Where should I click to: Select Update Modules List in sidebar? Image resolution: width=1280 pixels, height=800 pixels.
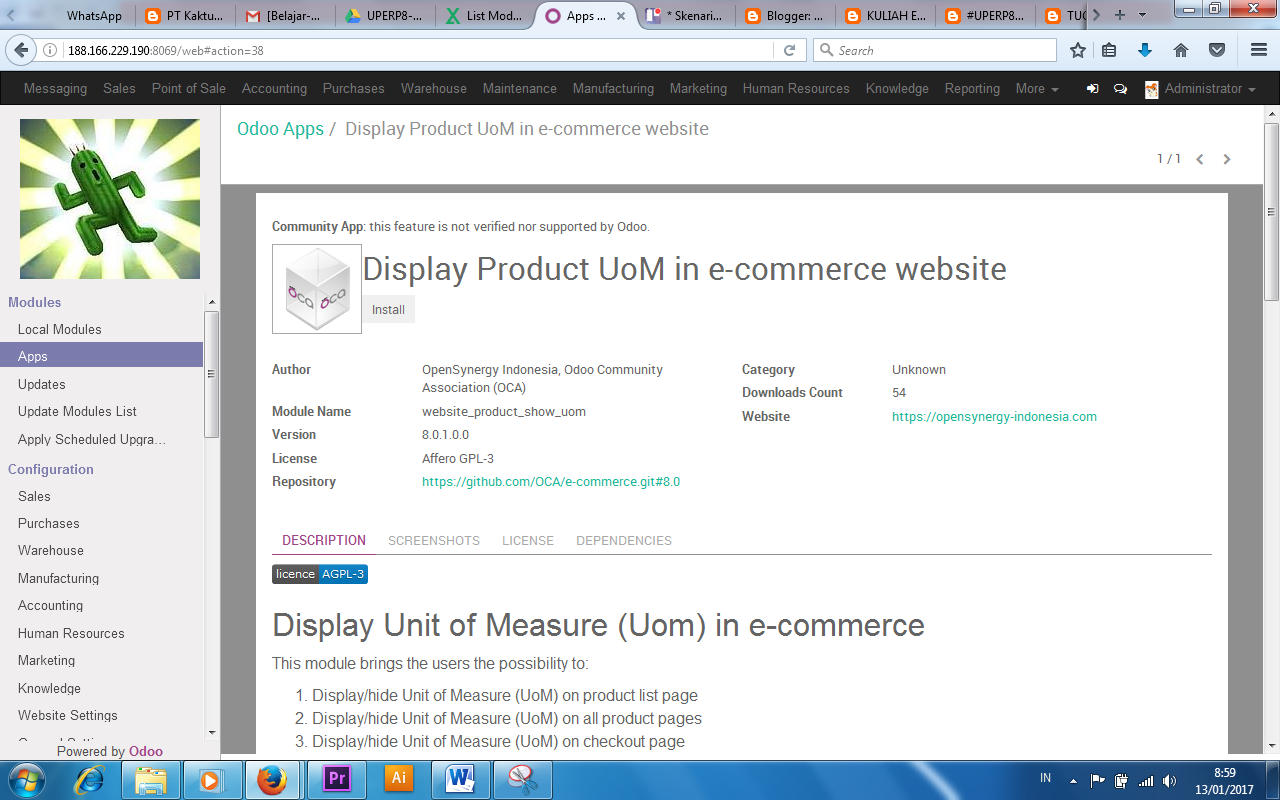pos(77,411)
